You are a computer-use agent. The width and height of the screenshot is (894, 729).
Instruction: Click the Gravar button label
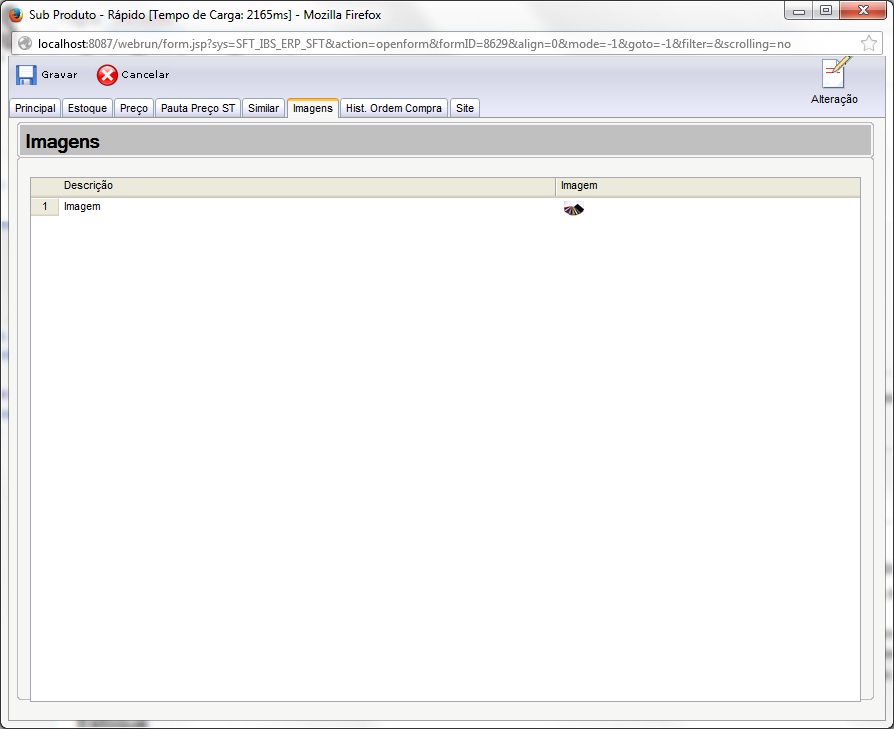(59, 75)
